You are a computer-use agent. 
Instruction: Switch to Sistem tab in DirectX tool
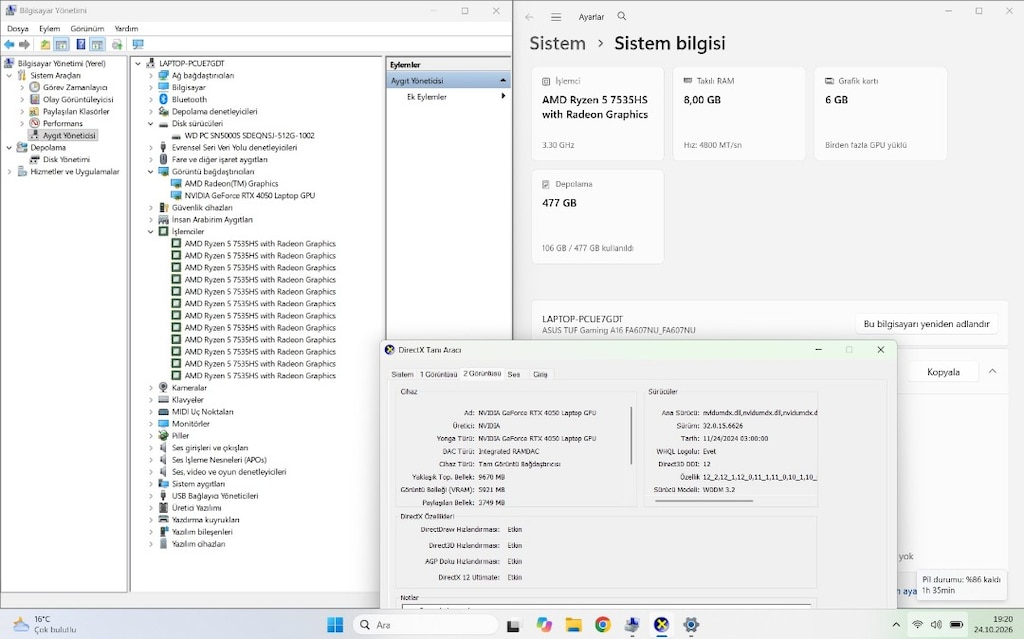(402, 374)
